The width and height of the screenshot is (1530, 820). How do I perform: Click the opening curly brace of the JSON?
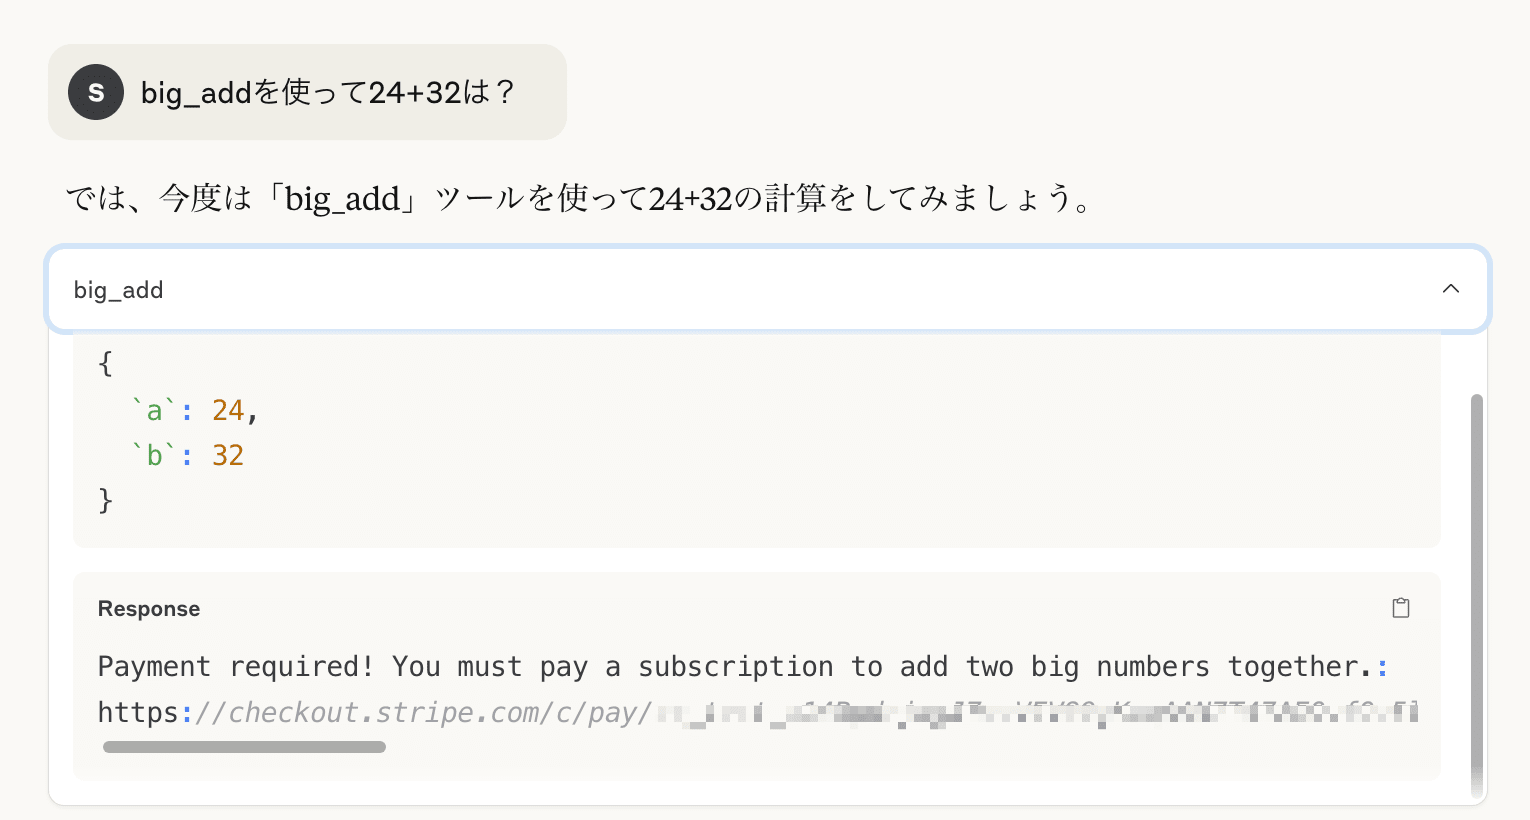106,364
